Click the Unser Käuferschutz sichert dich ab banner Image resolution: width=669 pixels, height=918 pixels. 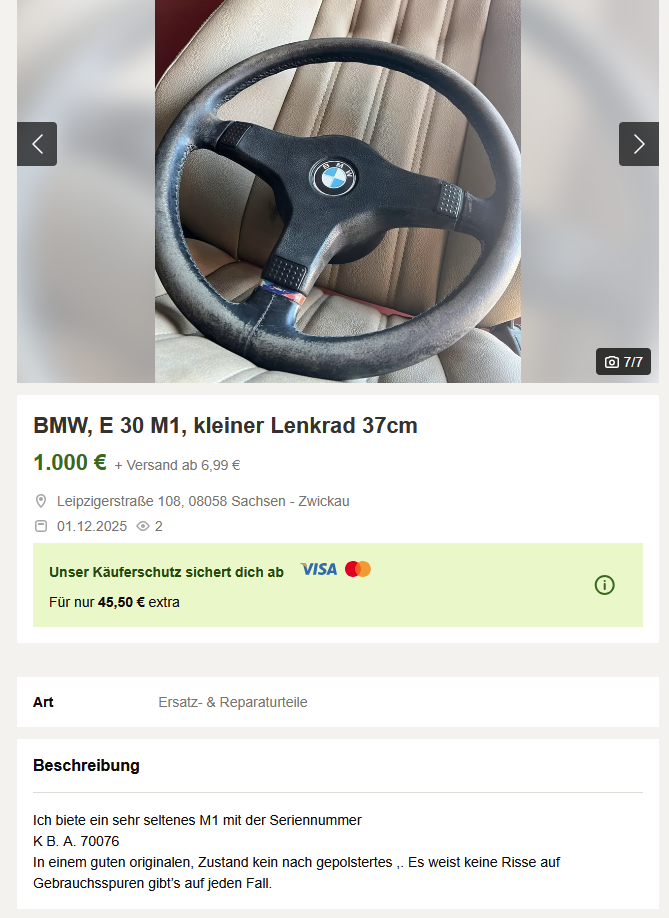338,585
